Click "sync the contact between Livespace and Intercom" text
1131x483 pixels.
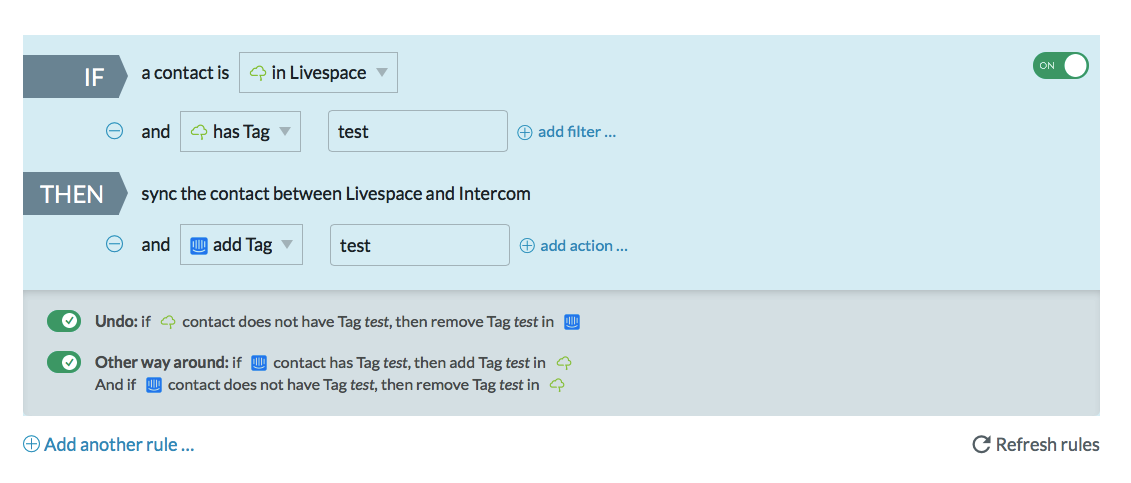point(336,194)
